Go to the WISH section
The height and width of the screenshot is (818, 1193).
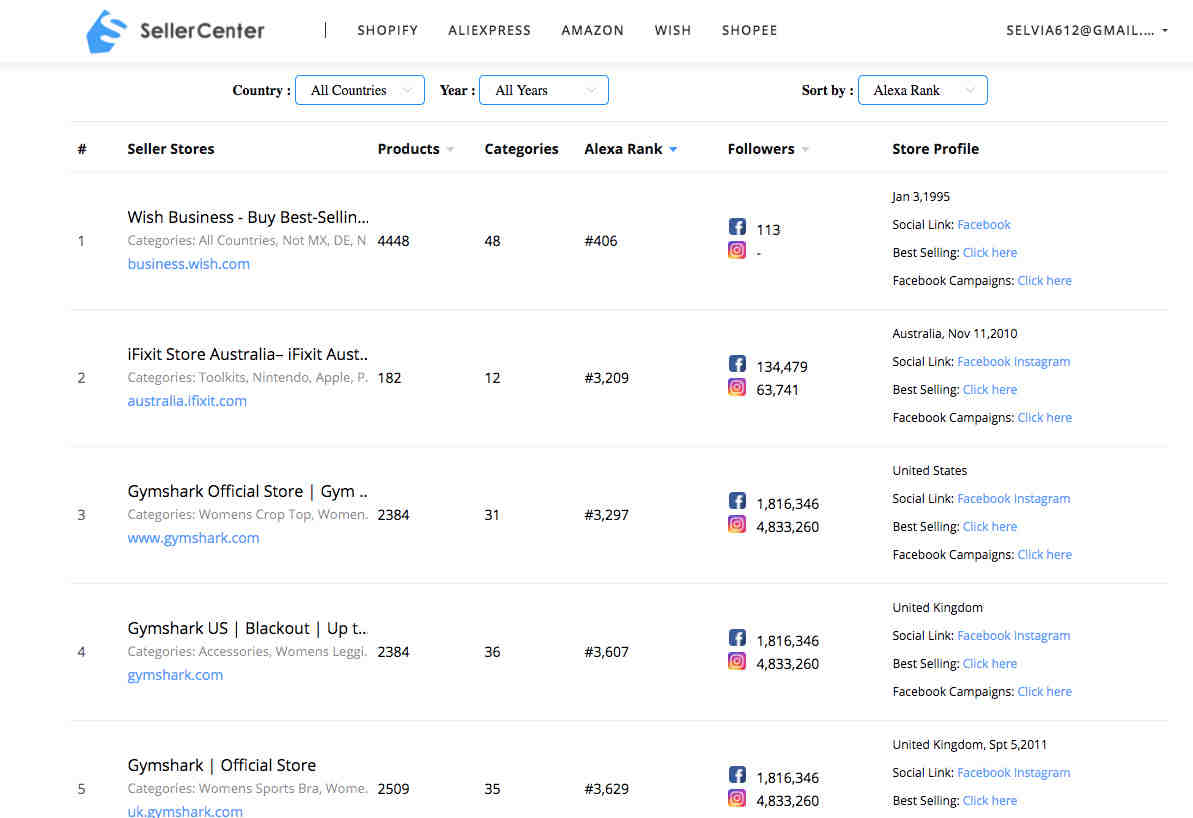pos(673,30)
